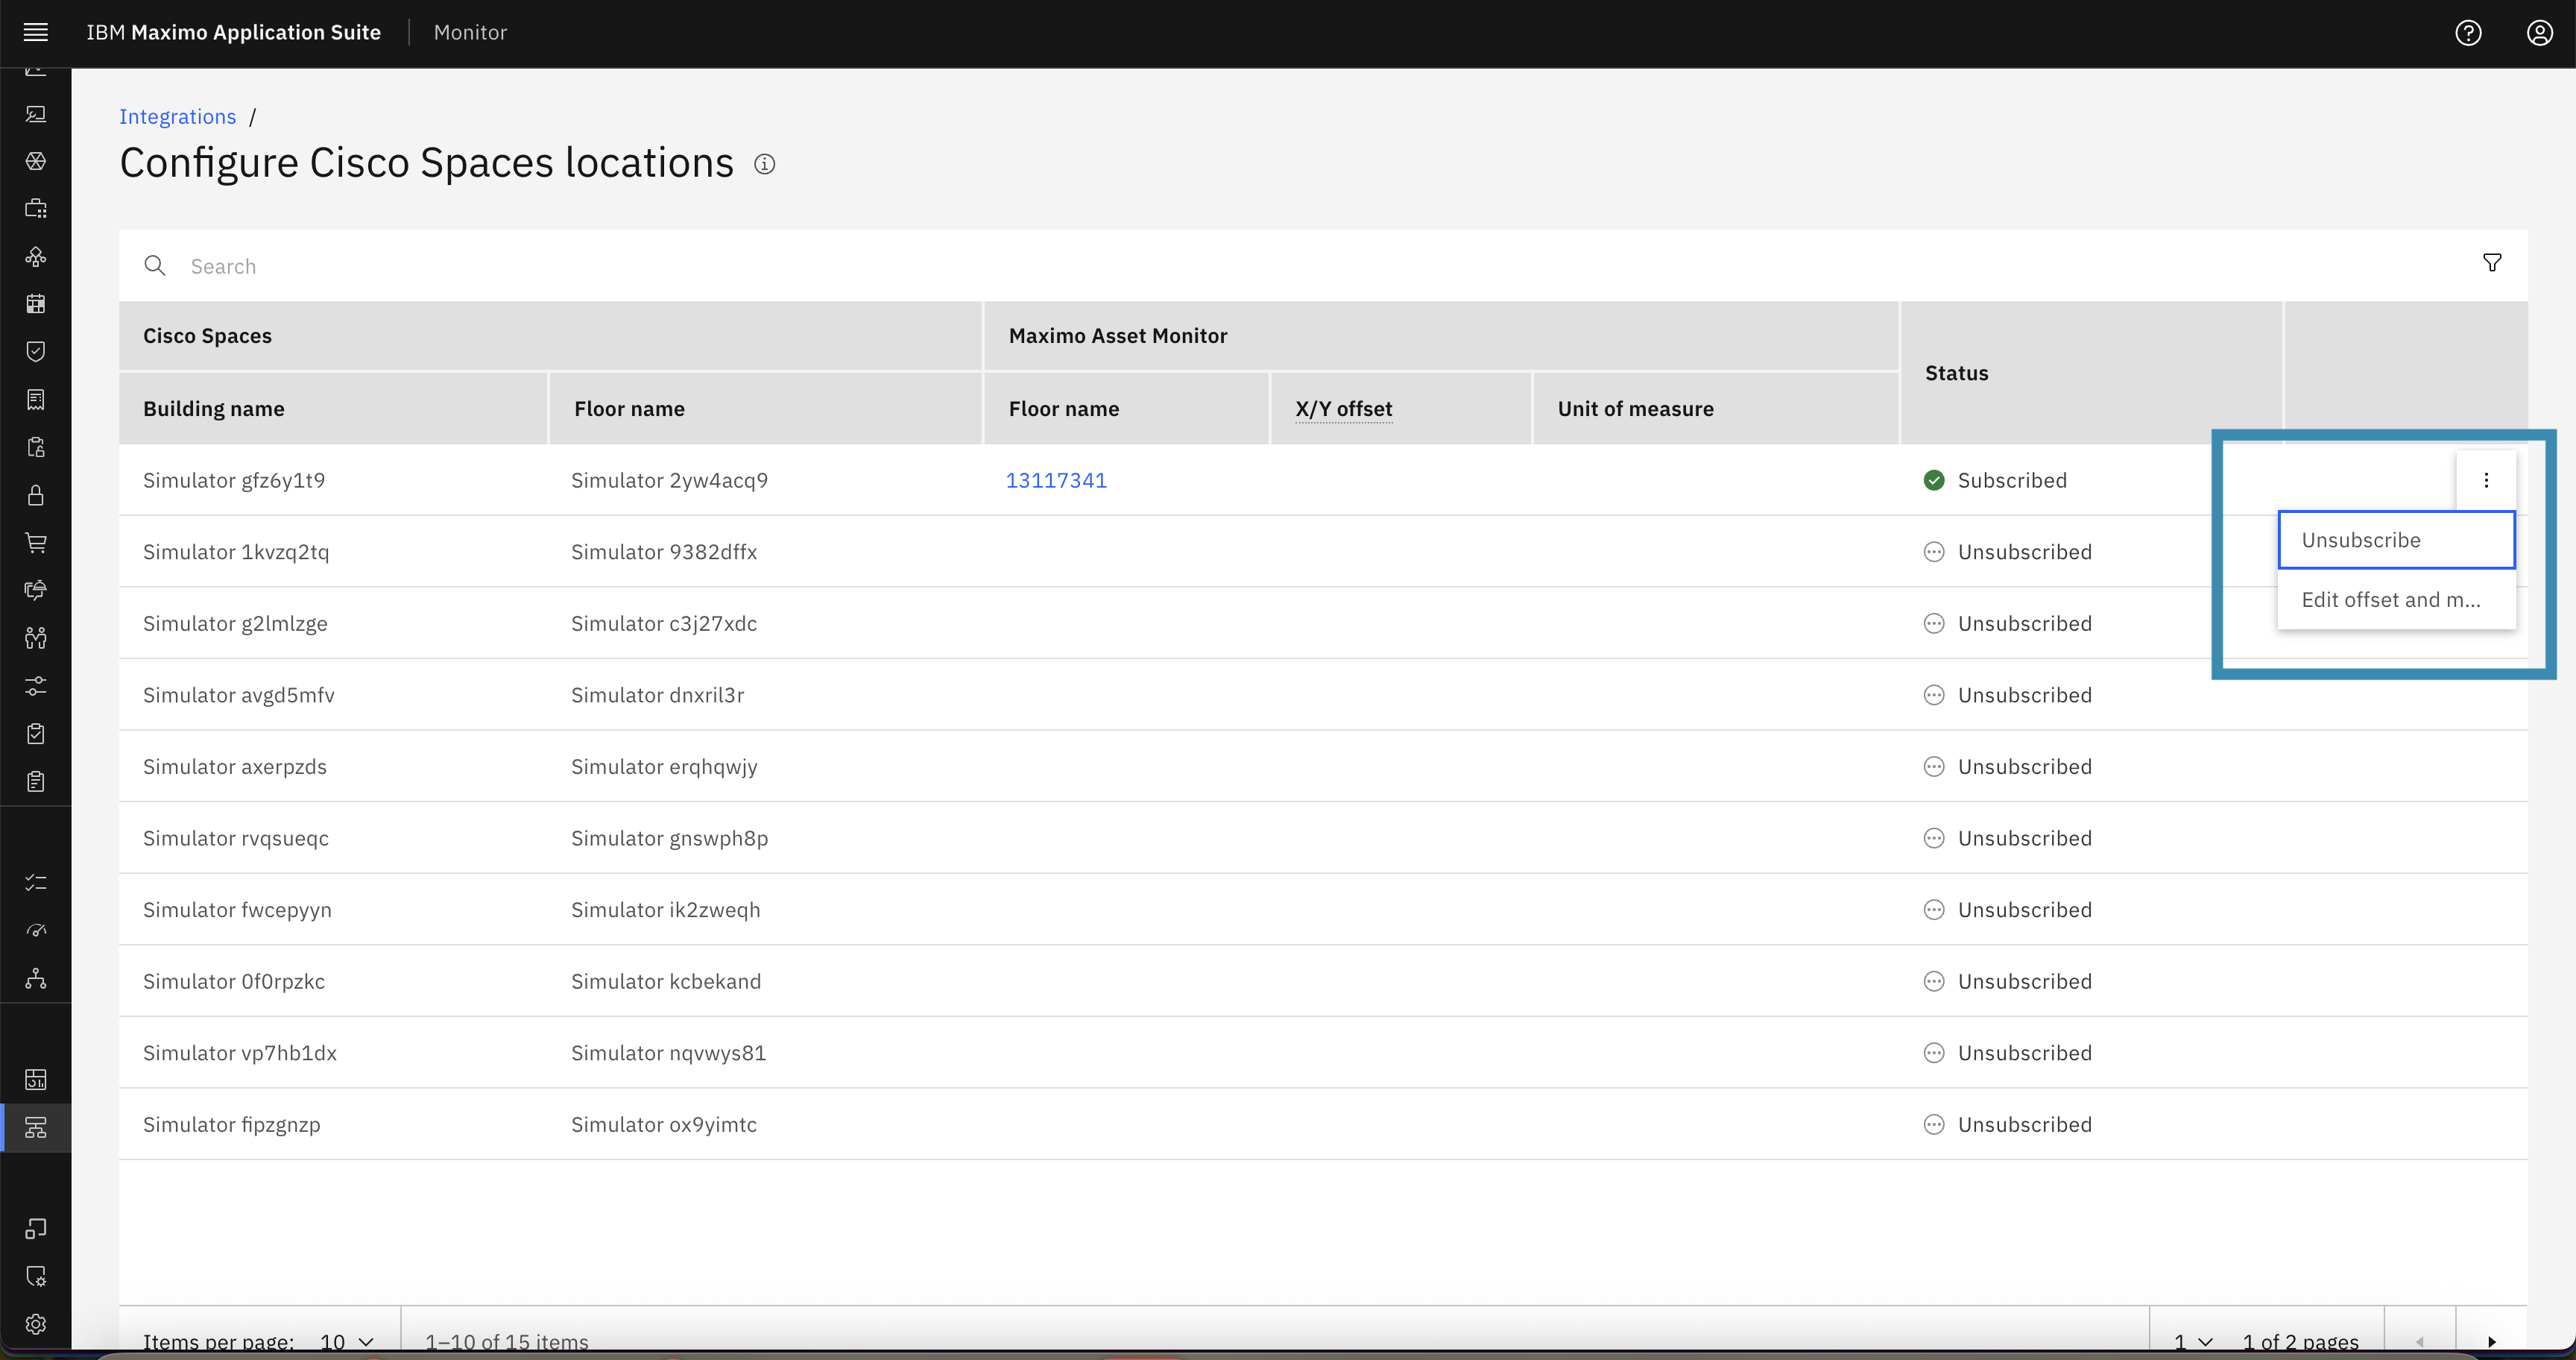Open the row overflow three-dot menu
2576x1360 pixels.
pyautogui.click(x=2486, y=480)
